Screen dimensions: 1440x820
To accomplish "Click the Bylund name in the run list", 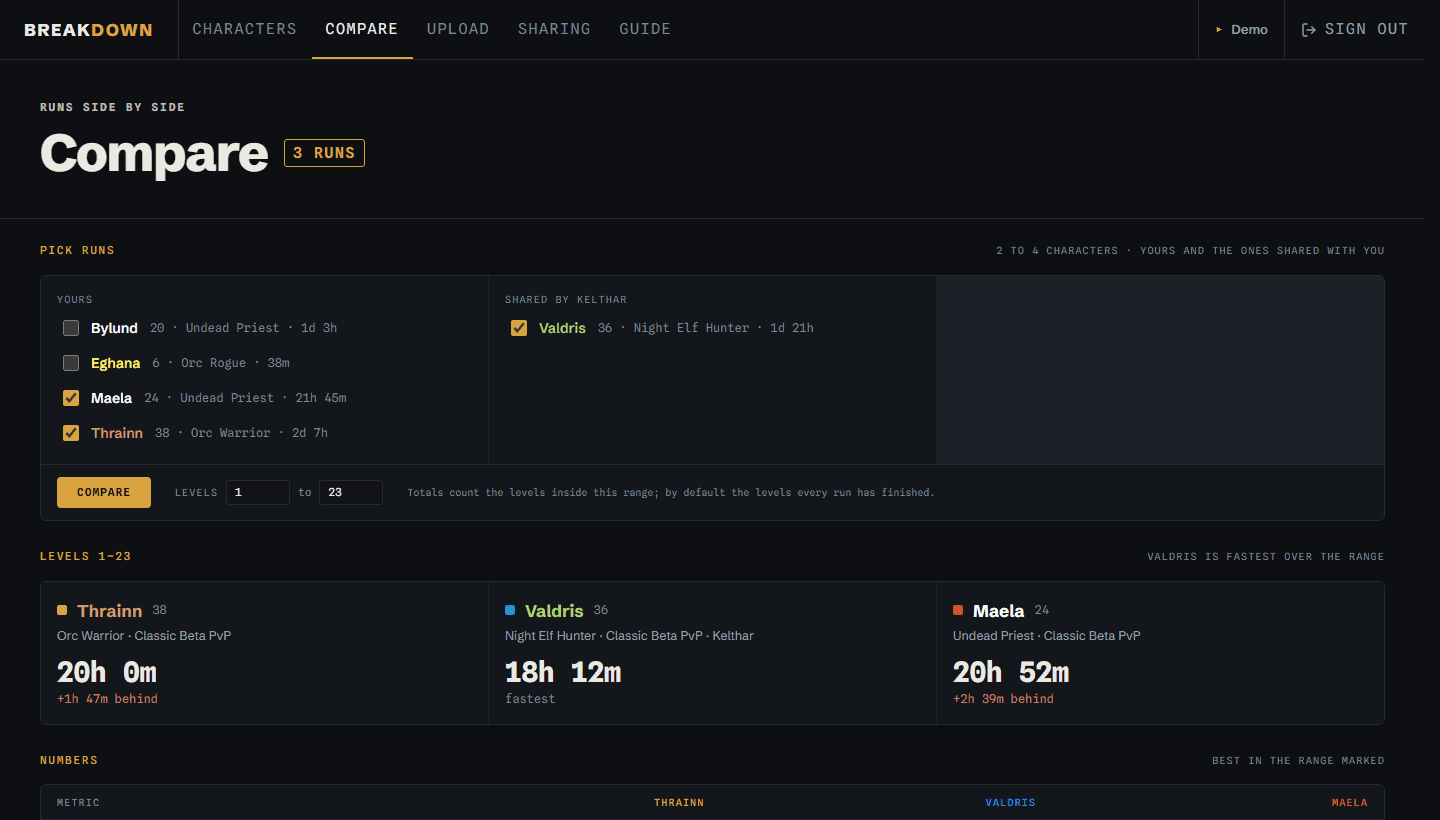I will [x=114, y=328].
